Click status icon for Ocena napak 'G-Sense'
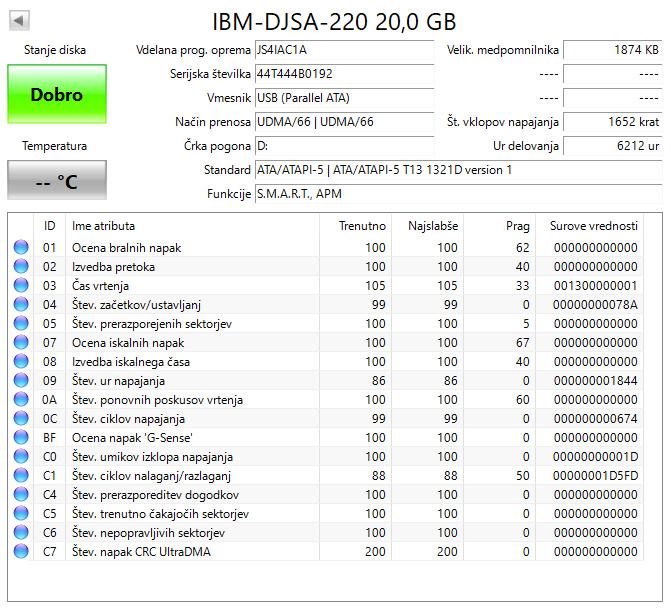 click(x=21, y=438)
